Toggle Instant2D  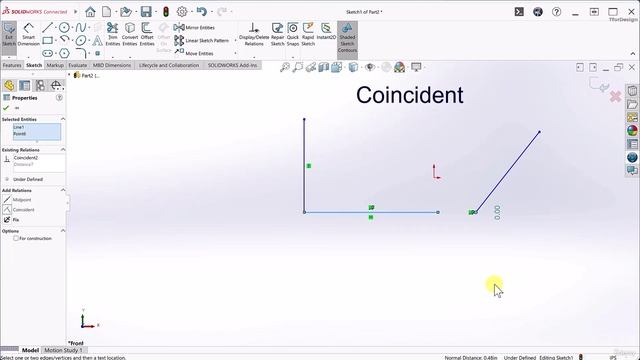[x=326, y=32]
